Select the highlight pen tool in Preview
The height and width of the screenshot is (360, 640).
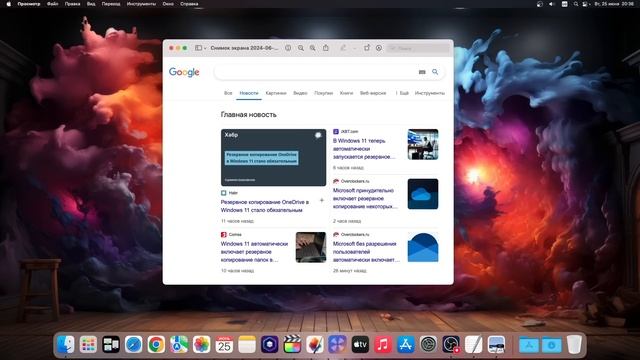pyautogui.click(x=343, y=48)
